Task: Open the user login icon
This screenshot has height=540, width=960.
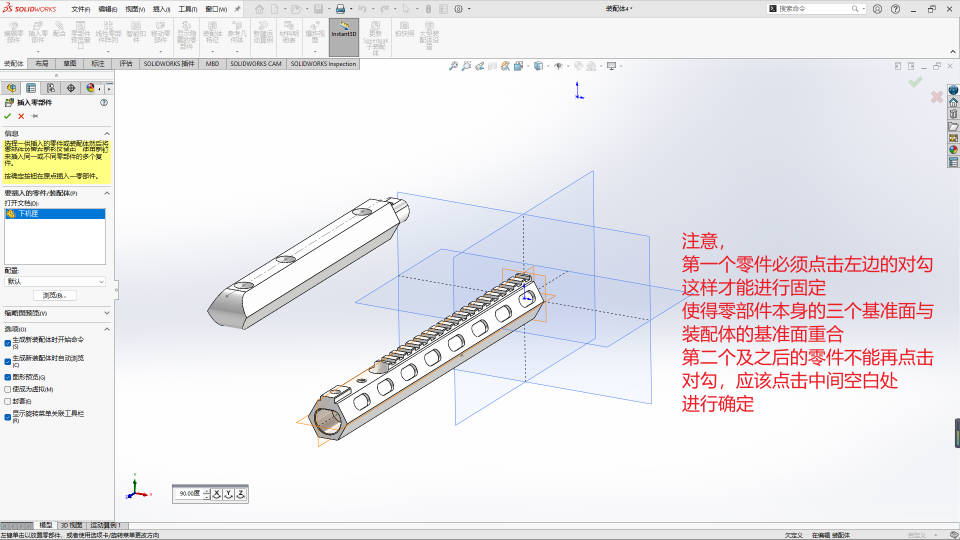Action: click(x=877, y=9)
